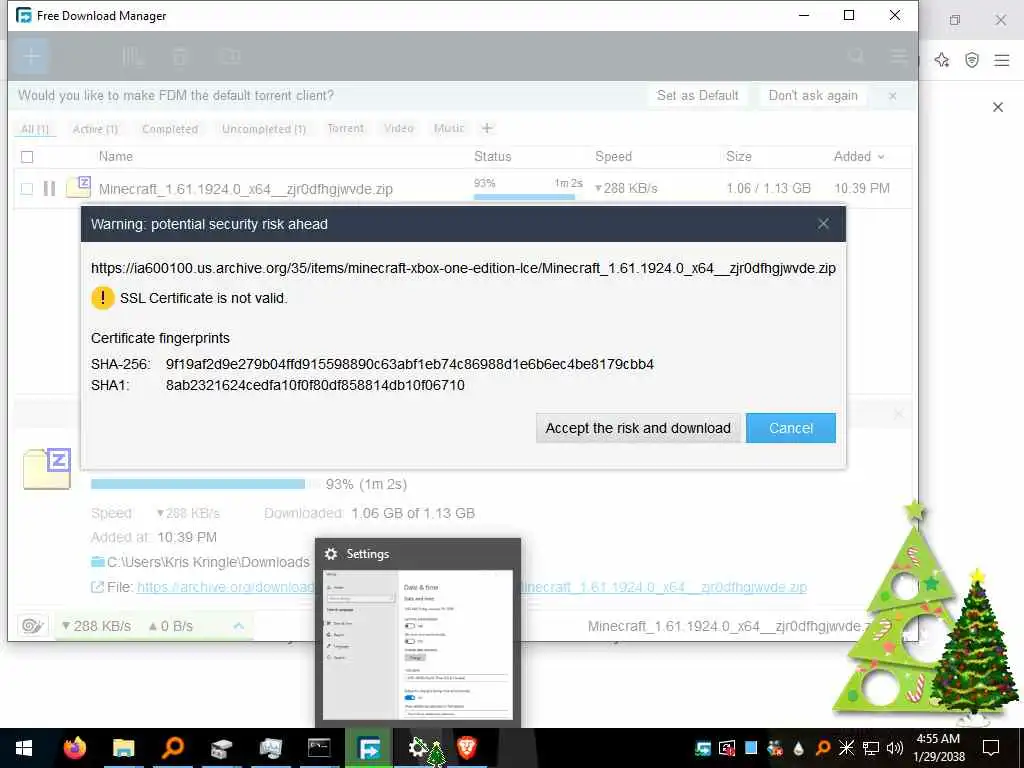Click the trash delete icon in FDM toolbar
Screen dimensions: 1024x768
point(180,56)
